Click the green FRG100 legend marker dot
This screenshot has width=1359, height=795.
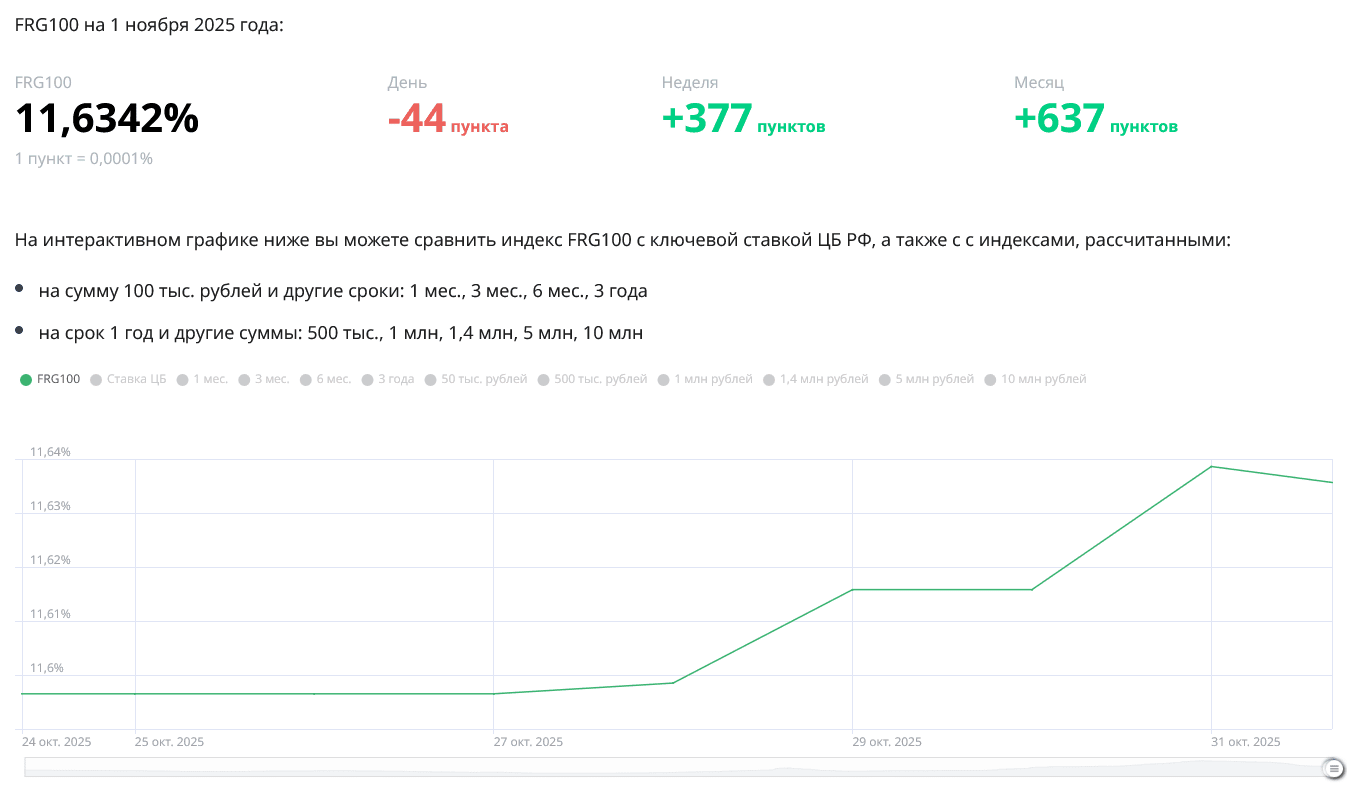click(26, 380)
